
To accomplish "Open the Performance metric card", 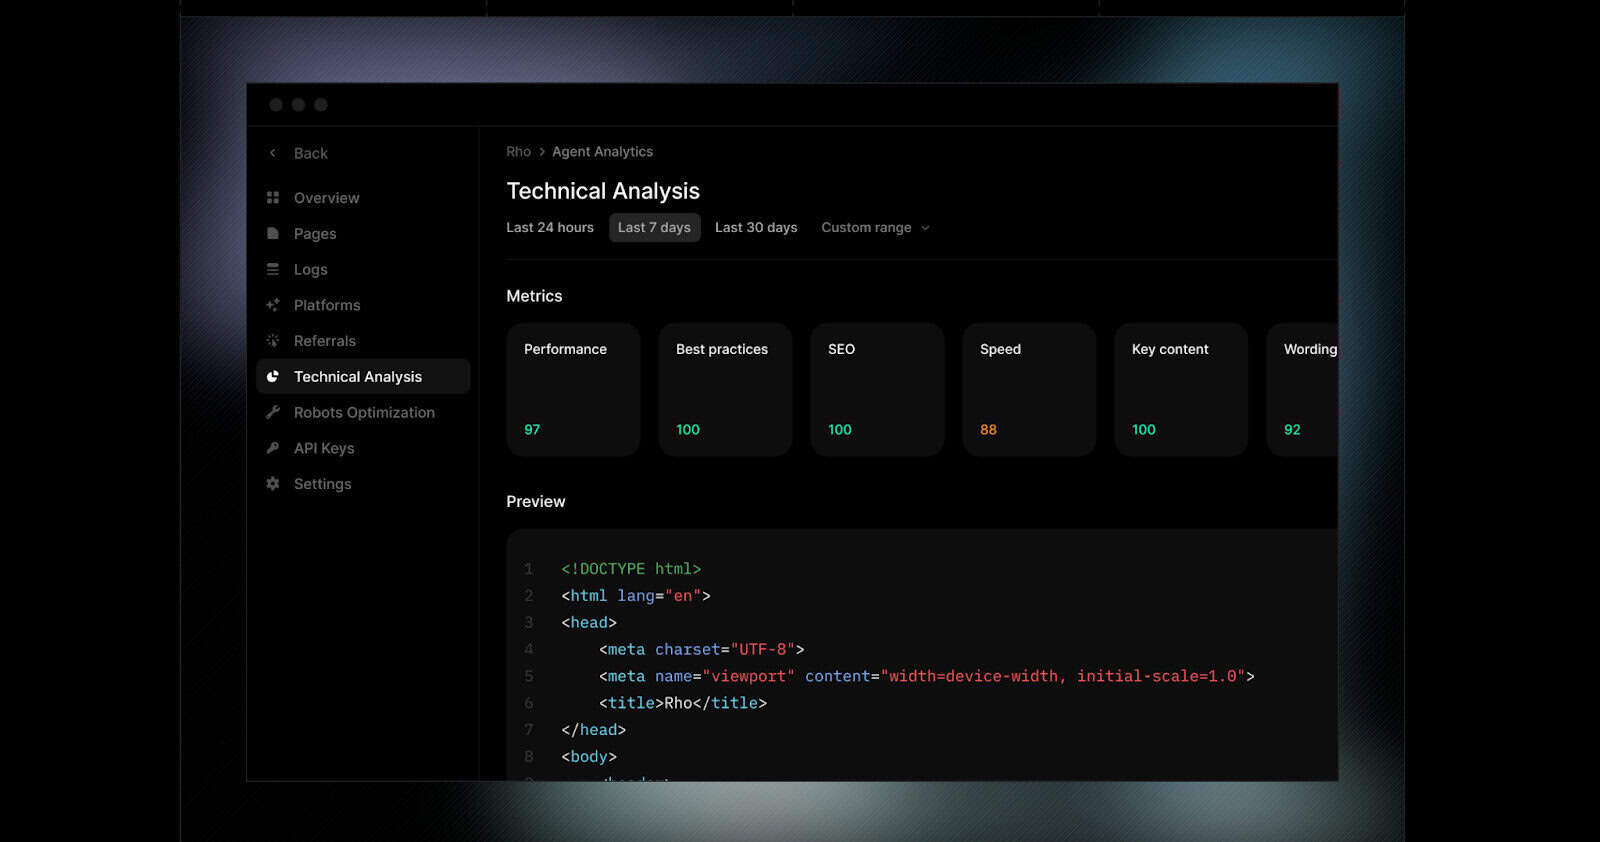I will click(x=573, y=389).
